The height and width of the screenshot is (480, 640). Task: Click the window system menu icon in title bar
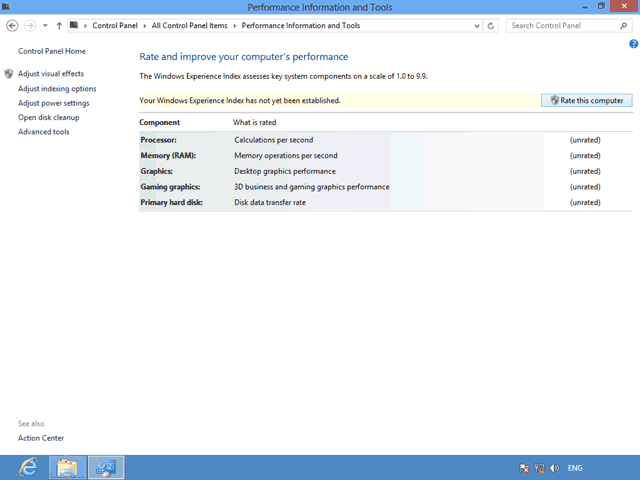[6, 7]
